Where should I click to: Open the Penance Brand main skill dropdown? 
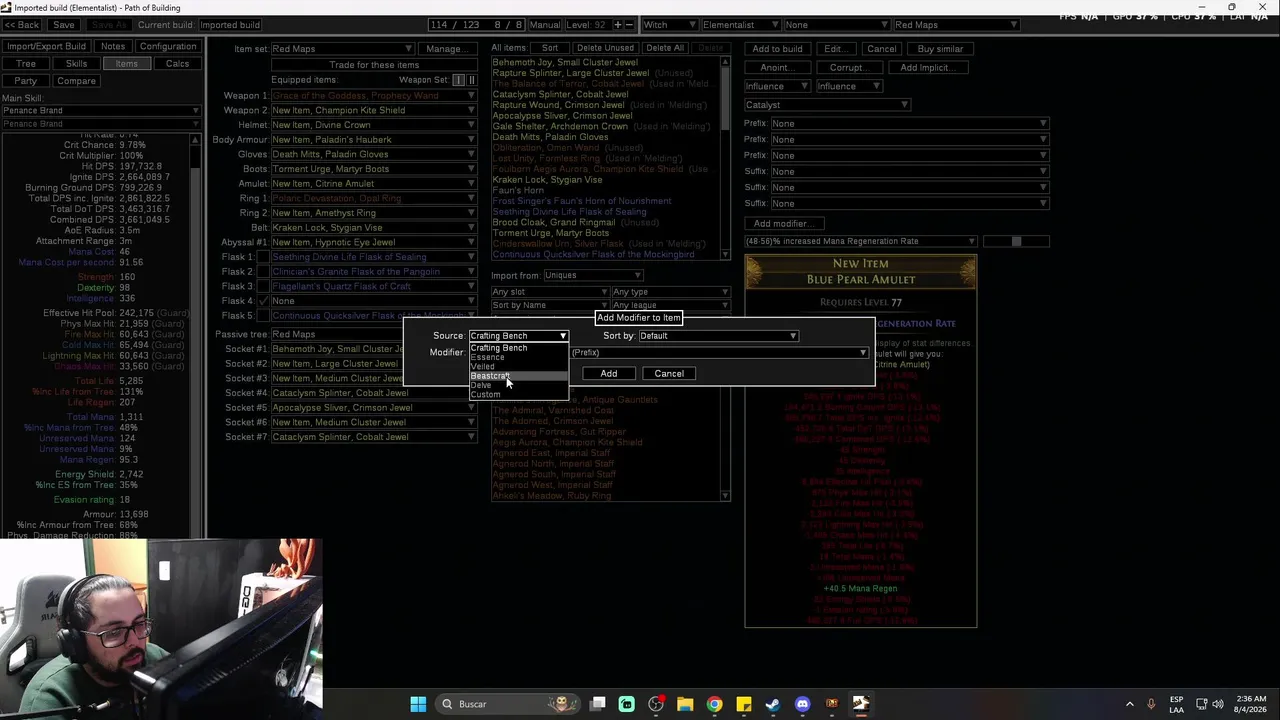tap(101, 111)
